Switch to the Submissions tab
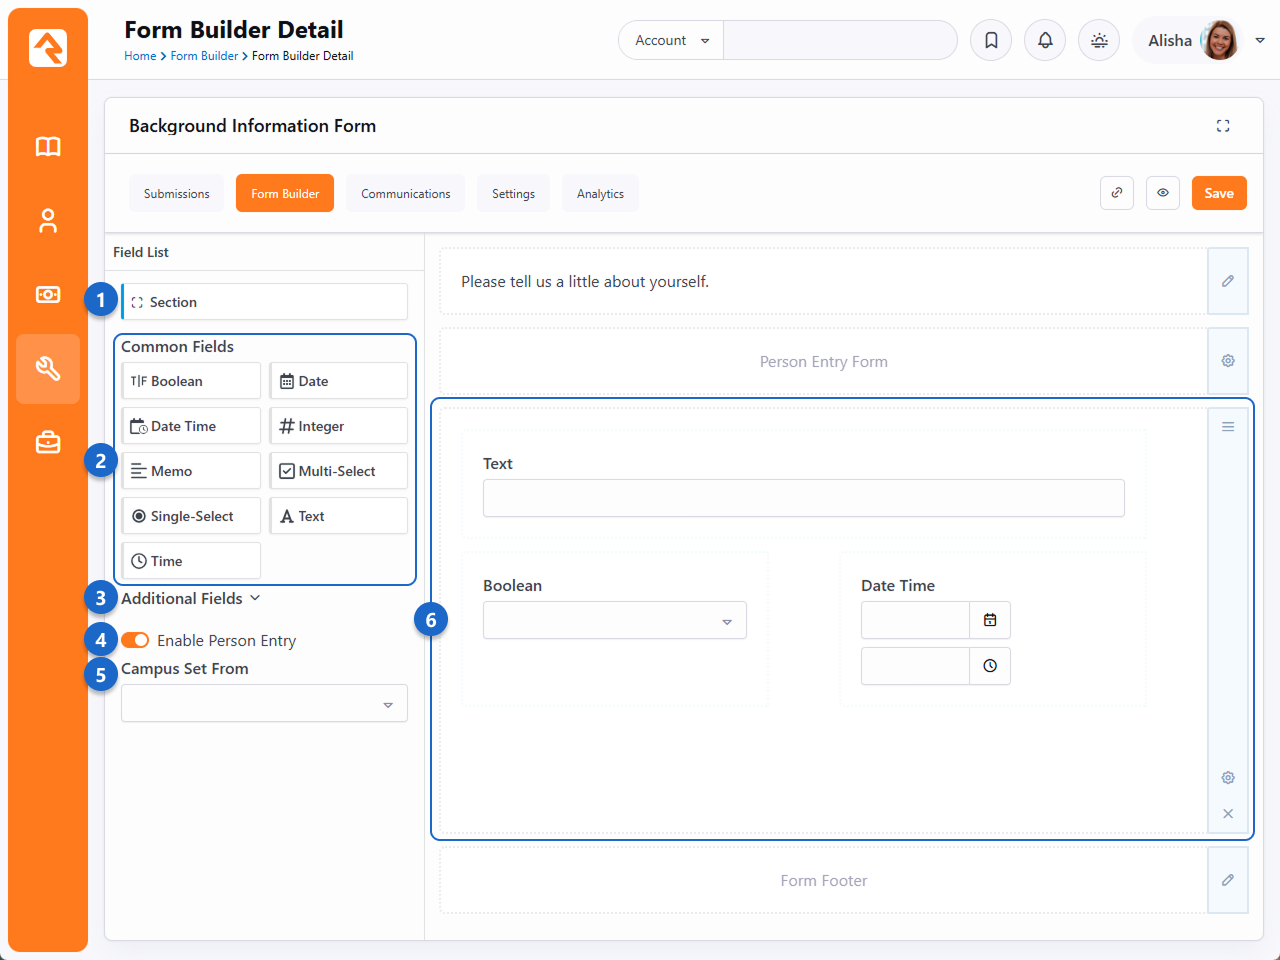The width and height of the screenshot is (1280, 960). coord(177,193)
